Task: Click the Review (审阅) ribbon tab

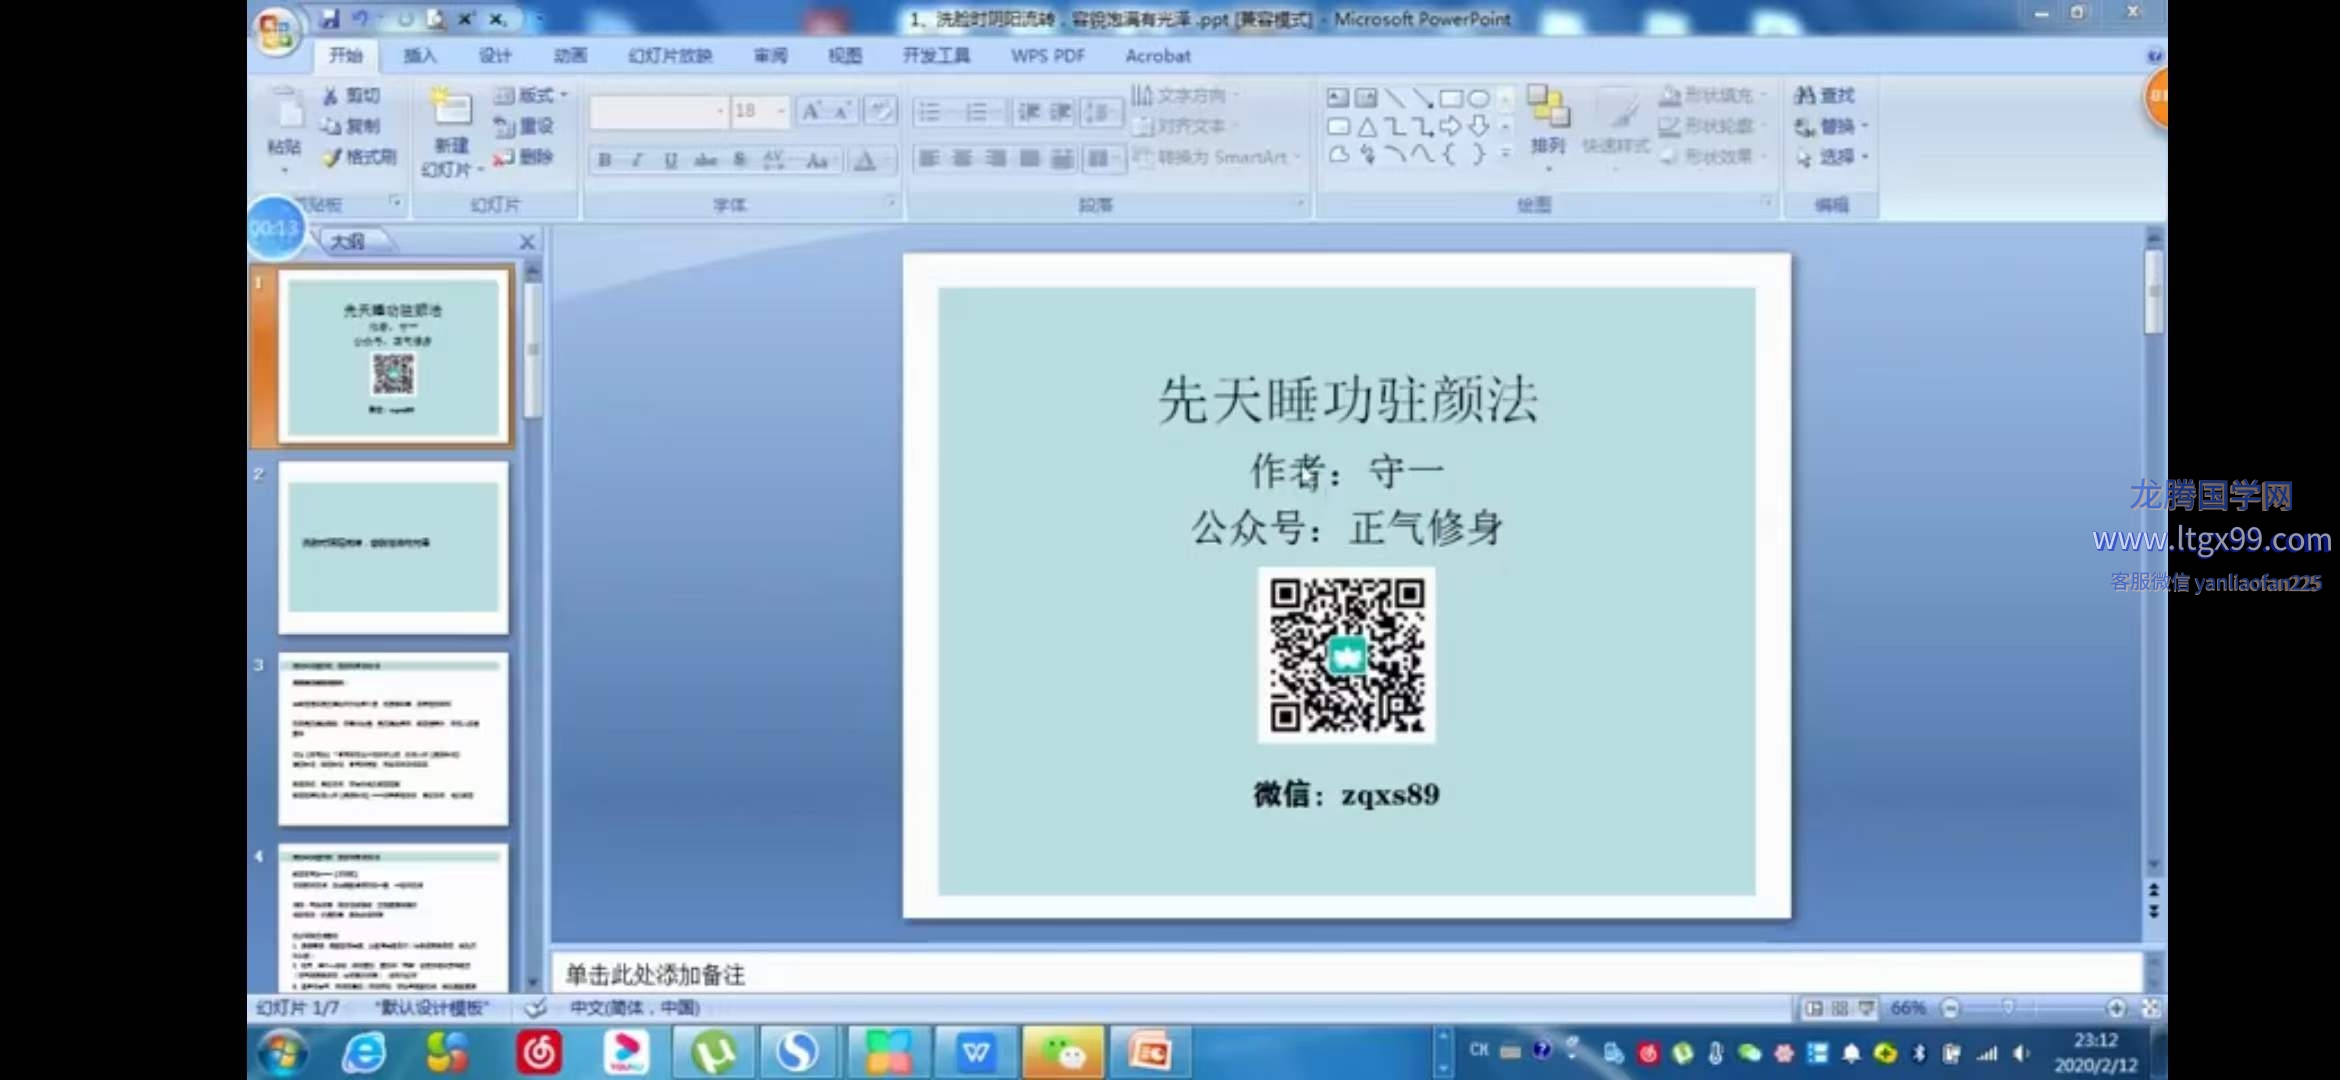Action: 770,55
